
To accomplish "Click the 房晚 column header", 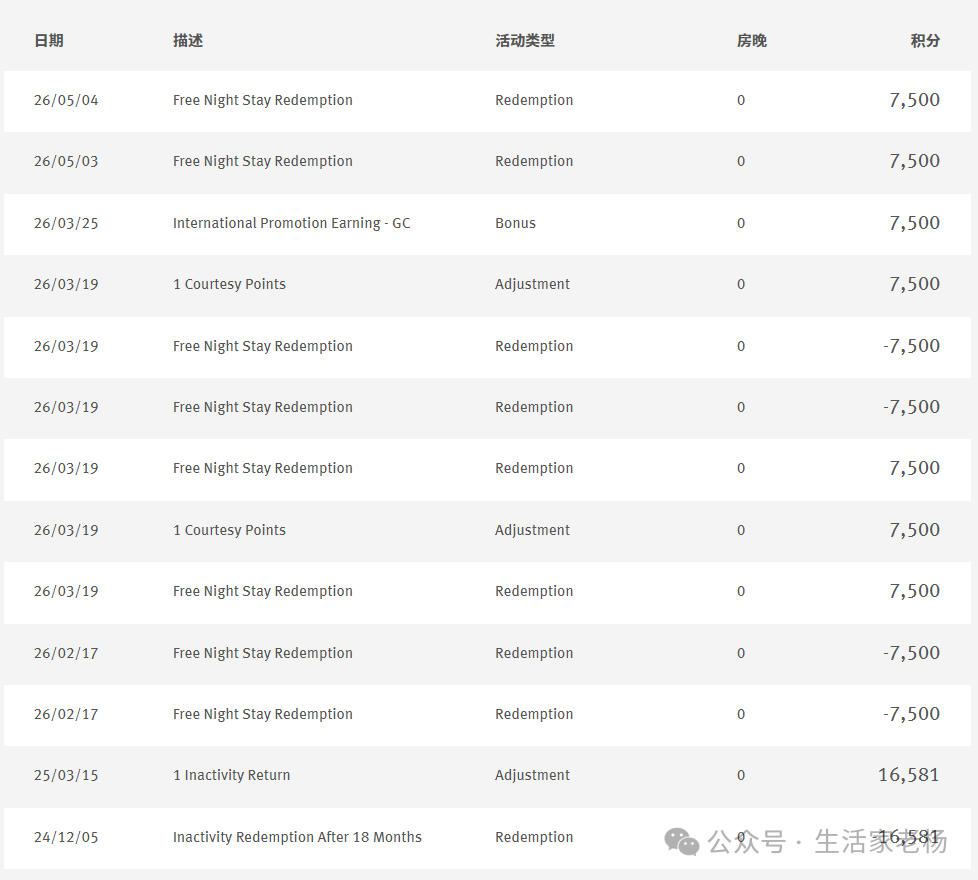I will [752, 41].
